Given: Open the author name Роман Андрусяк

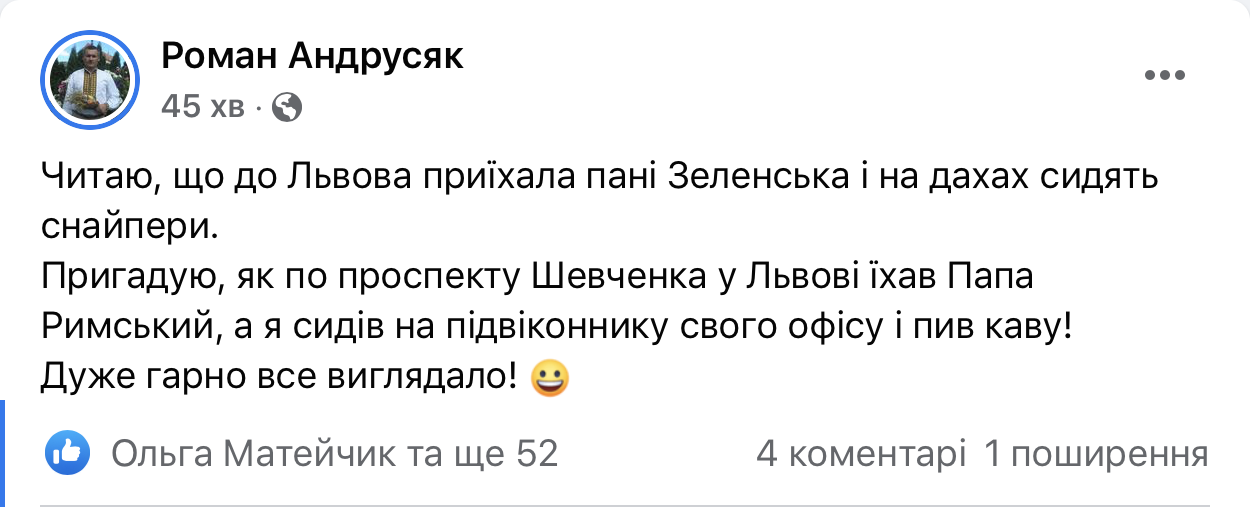Looking at the screenshot, I should 312,58.
